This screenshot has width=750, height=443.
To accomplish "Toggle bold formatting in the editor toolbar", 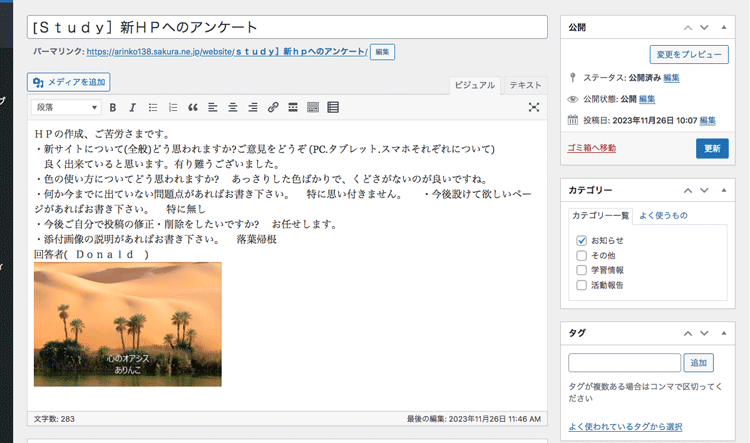I will [113, 107].
